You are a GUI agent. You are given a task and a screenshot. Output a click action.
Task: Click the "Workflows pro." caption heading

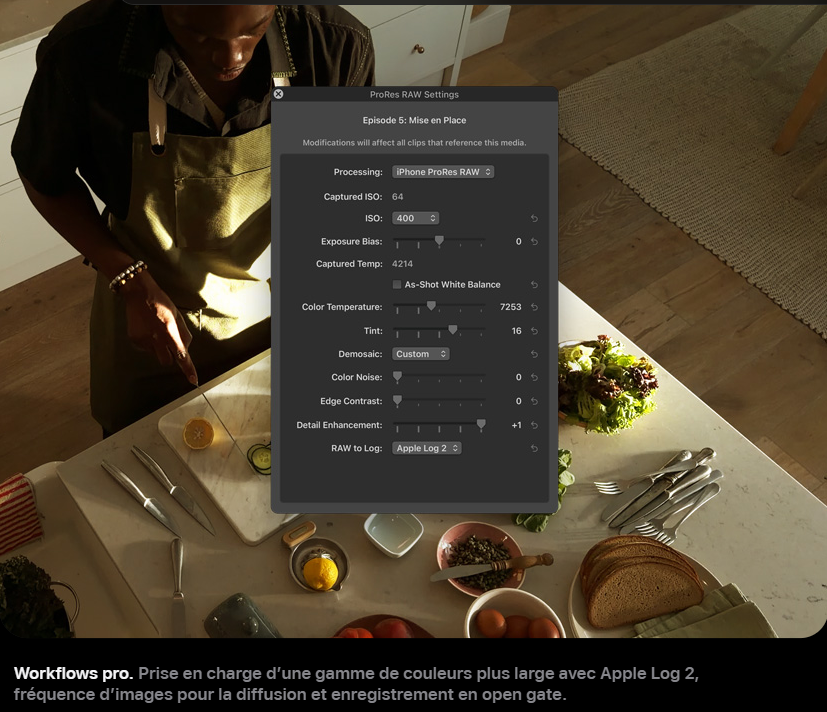click(x=73, y=673)
